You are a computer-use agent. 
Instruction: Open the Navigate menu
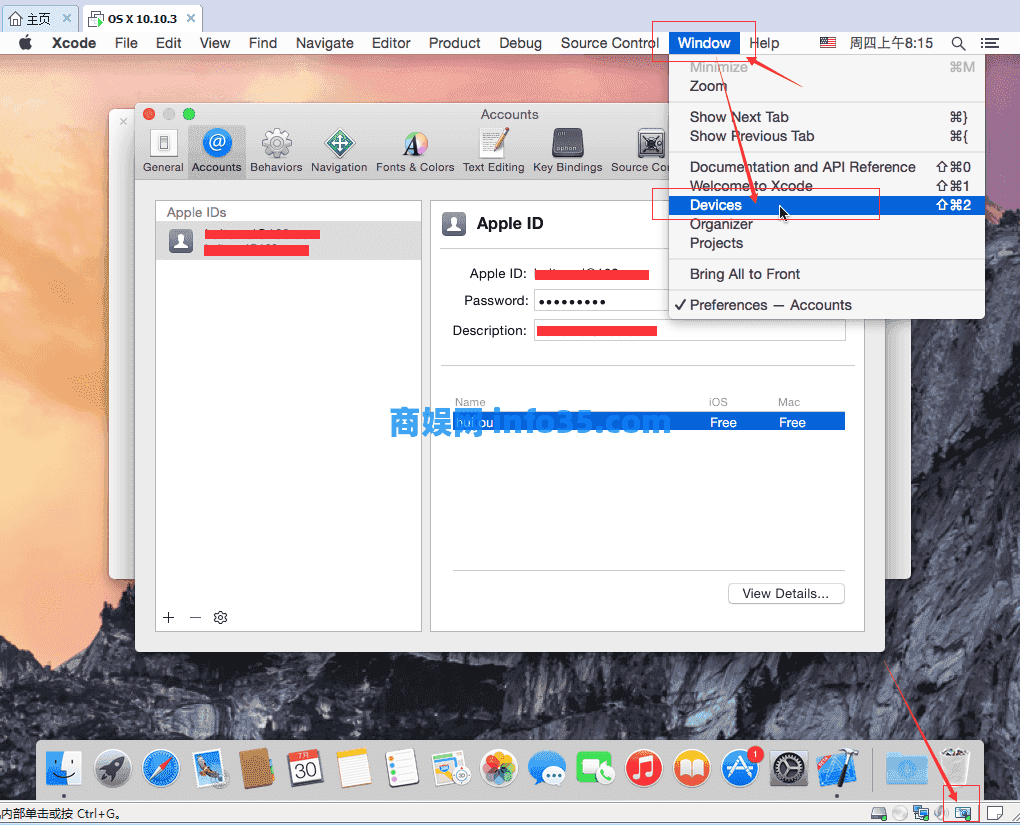click(x=325, y=43)
